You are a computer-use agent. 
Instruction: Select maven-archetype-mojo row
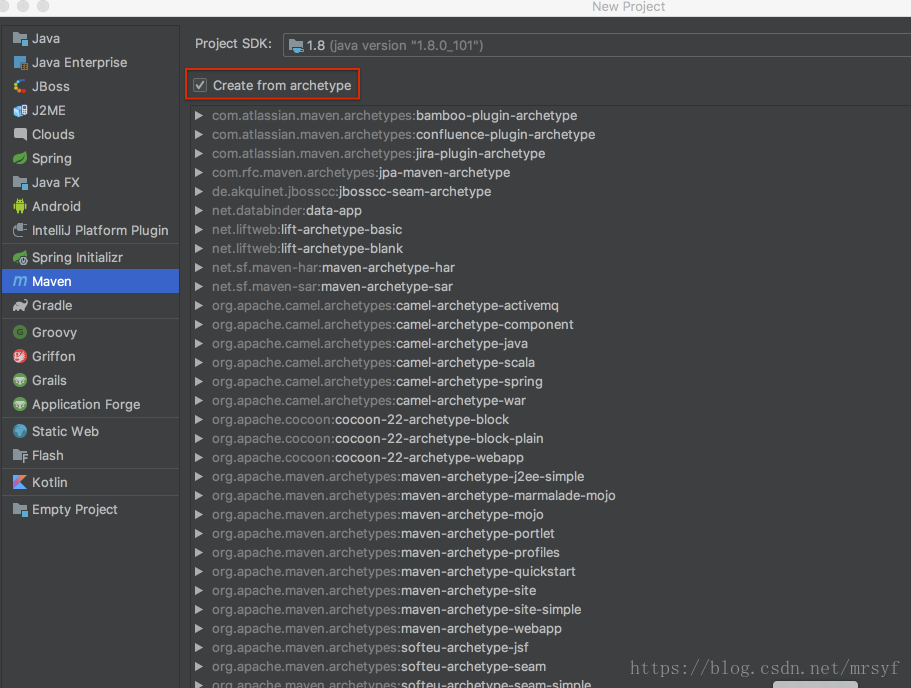pyautogui.click(x=550, y=515)
